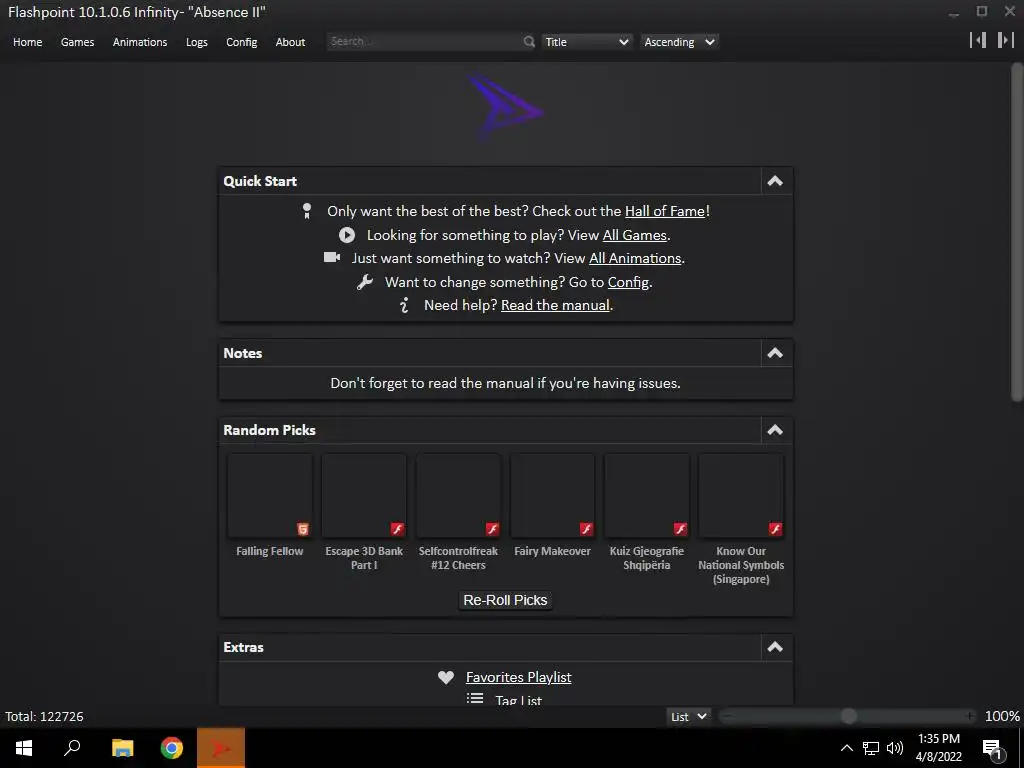This screenshot has width=1024, height=768.
Task: Click the vertical page scrollbar
Action: [x=1017, y=232]
